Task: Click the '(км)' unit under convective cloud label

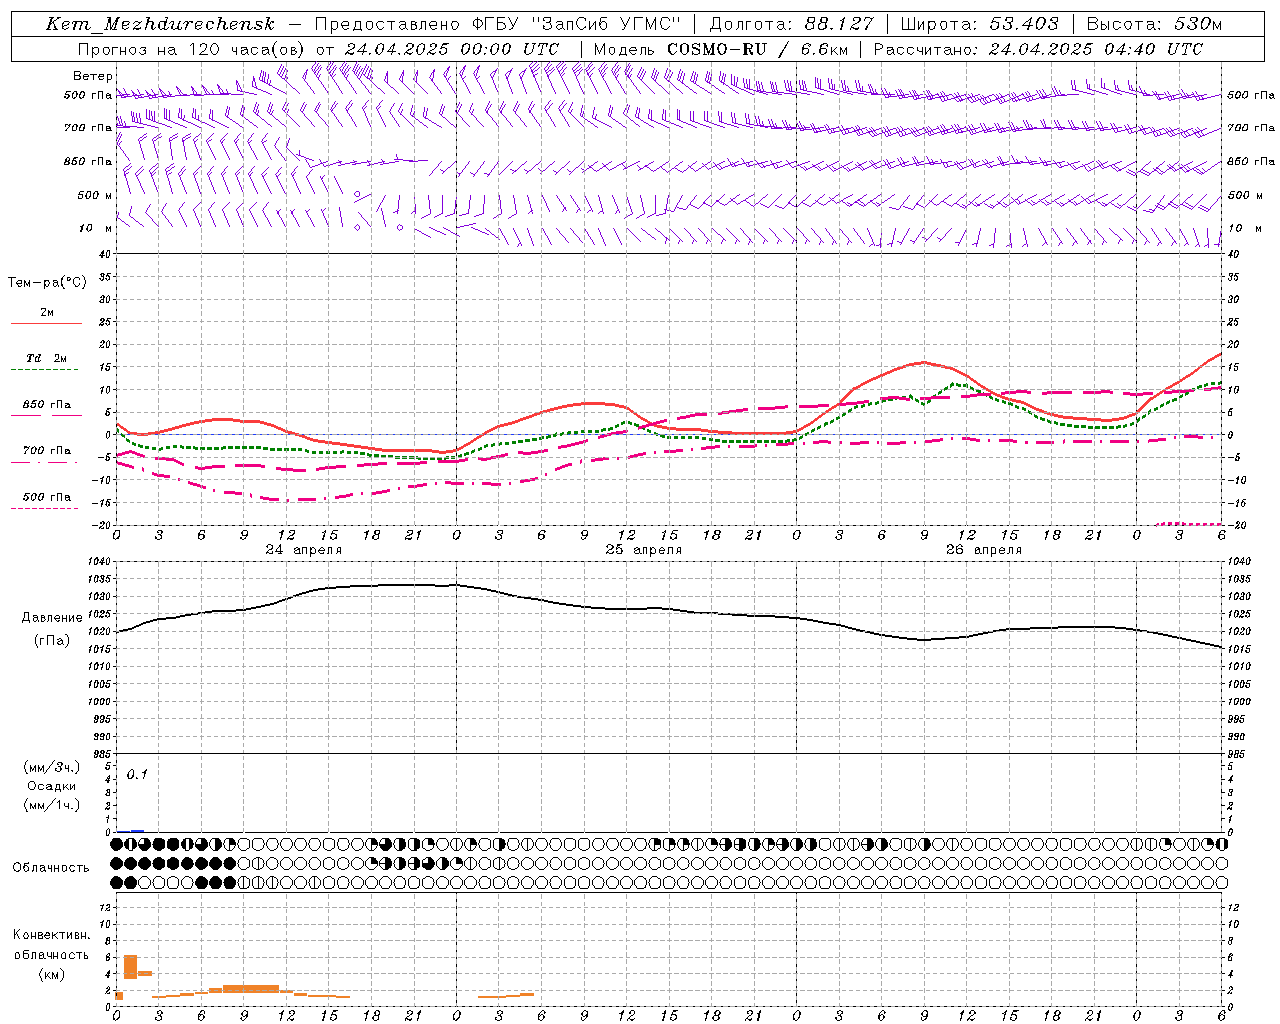Action: coord(52,974)
